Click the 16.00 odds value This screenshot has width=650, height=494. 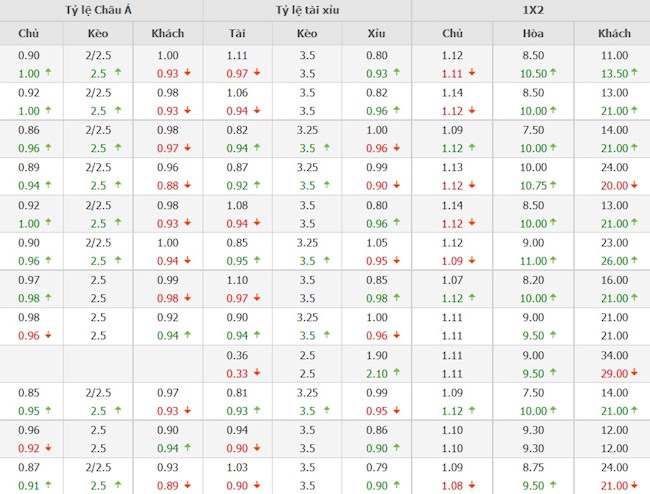pos(613,280)
